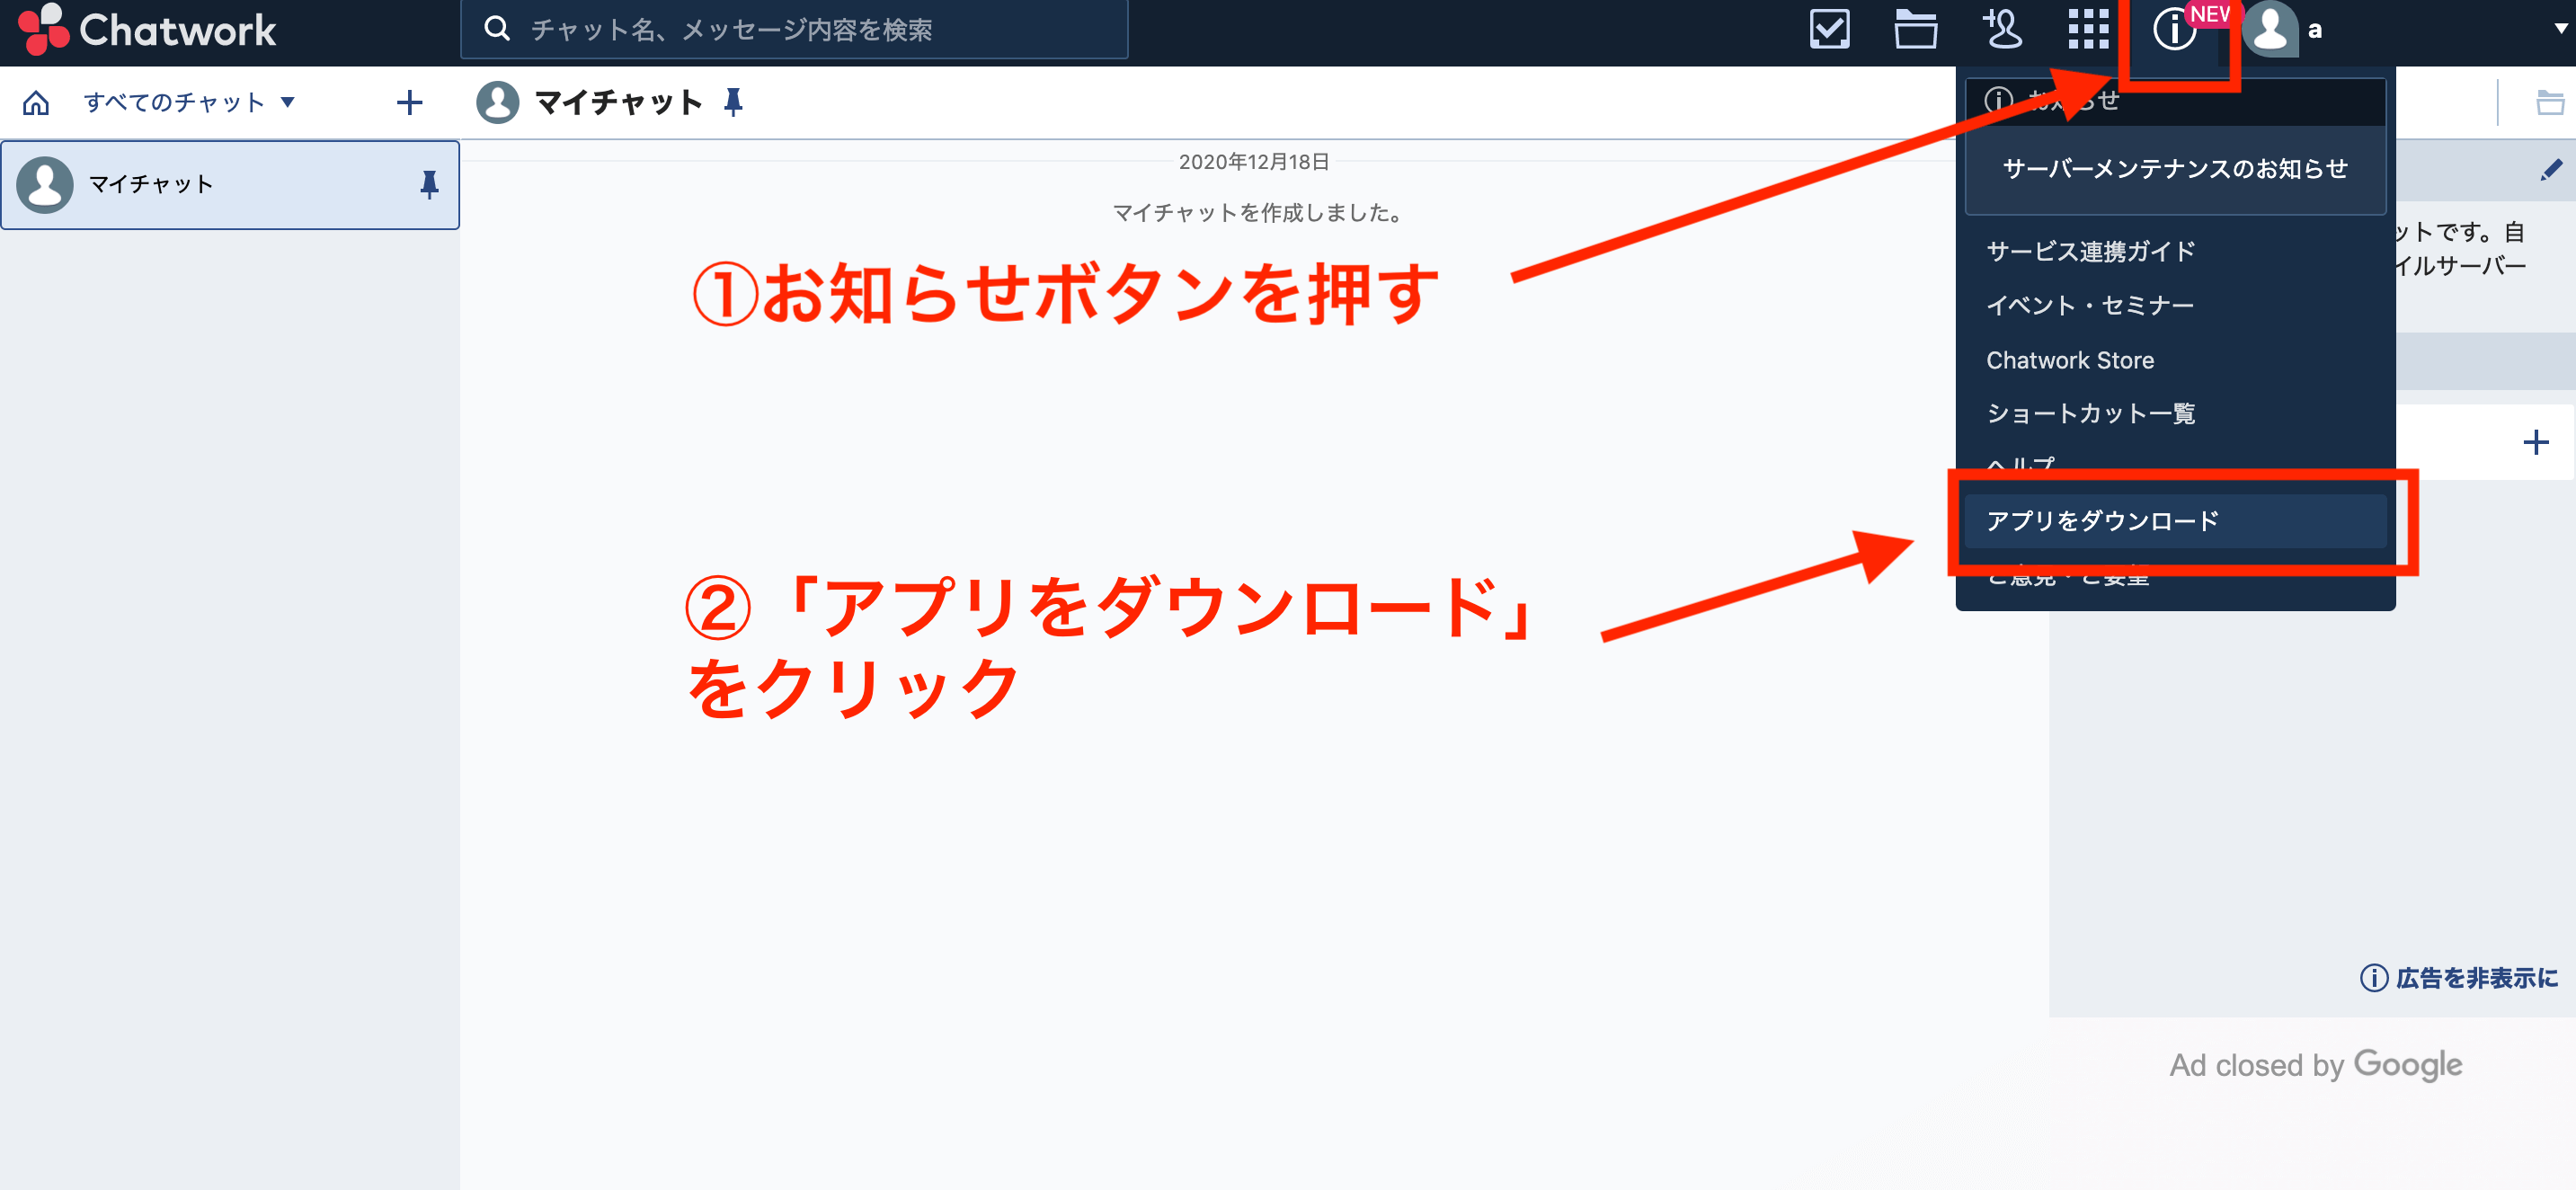Click the 広告を非表示に link
2576x1190 pixels.
pyautogui.click(x=2459, y=977)
